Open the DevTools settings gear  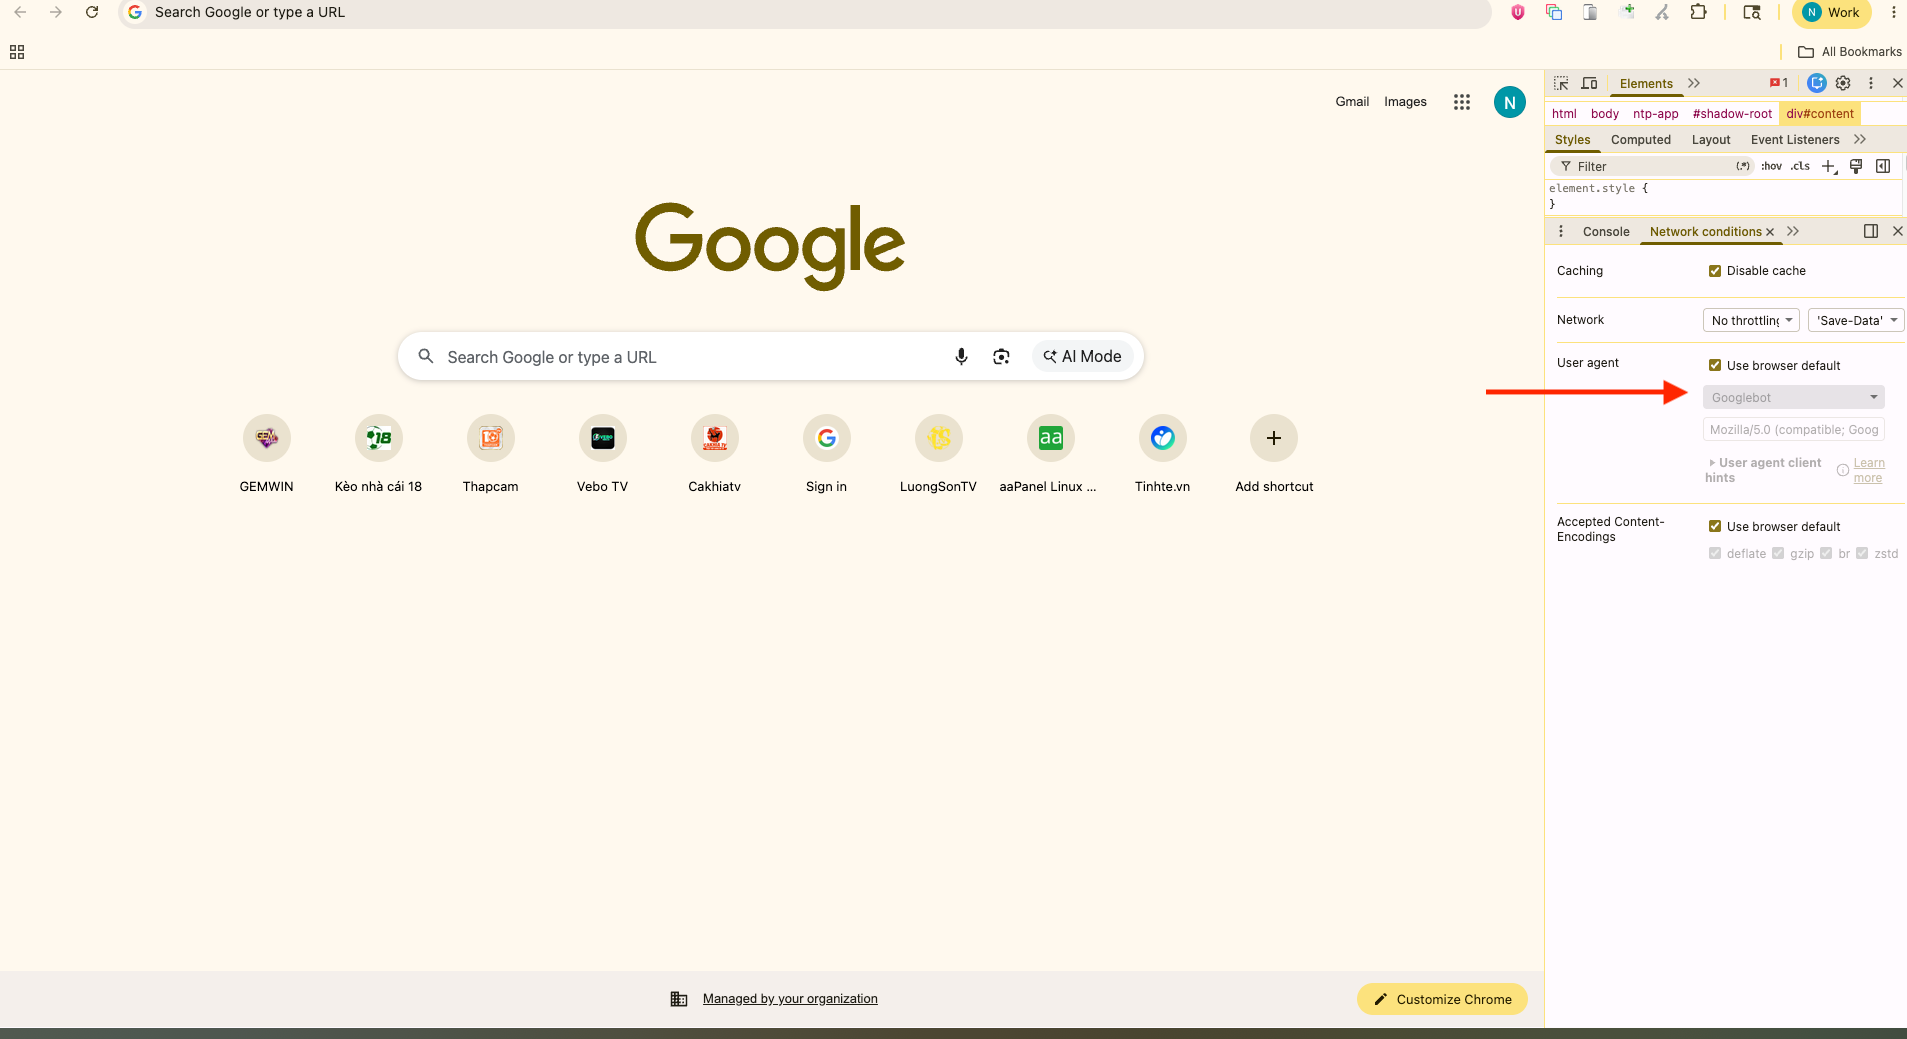tap(1843, 83)
